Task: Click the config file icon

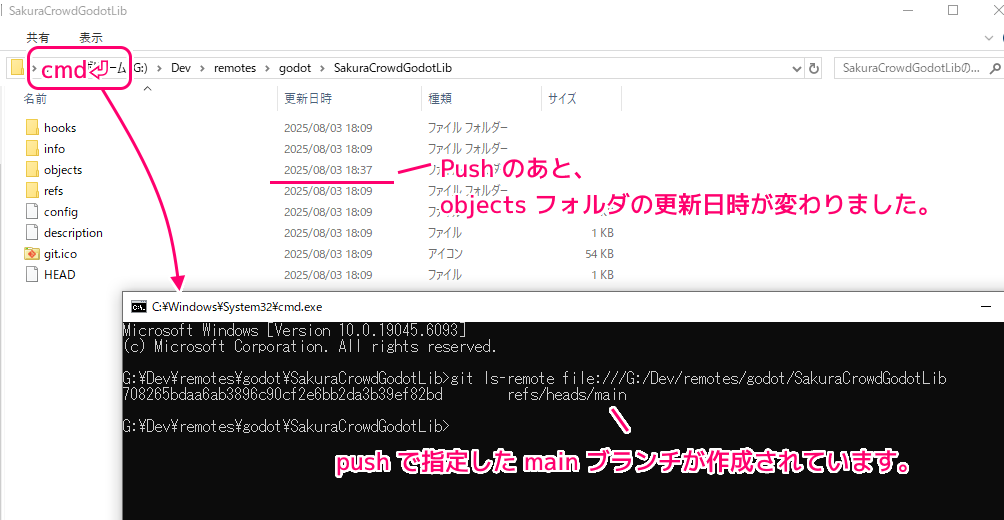Action: (31, 212)
